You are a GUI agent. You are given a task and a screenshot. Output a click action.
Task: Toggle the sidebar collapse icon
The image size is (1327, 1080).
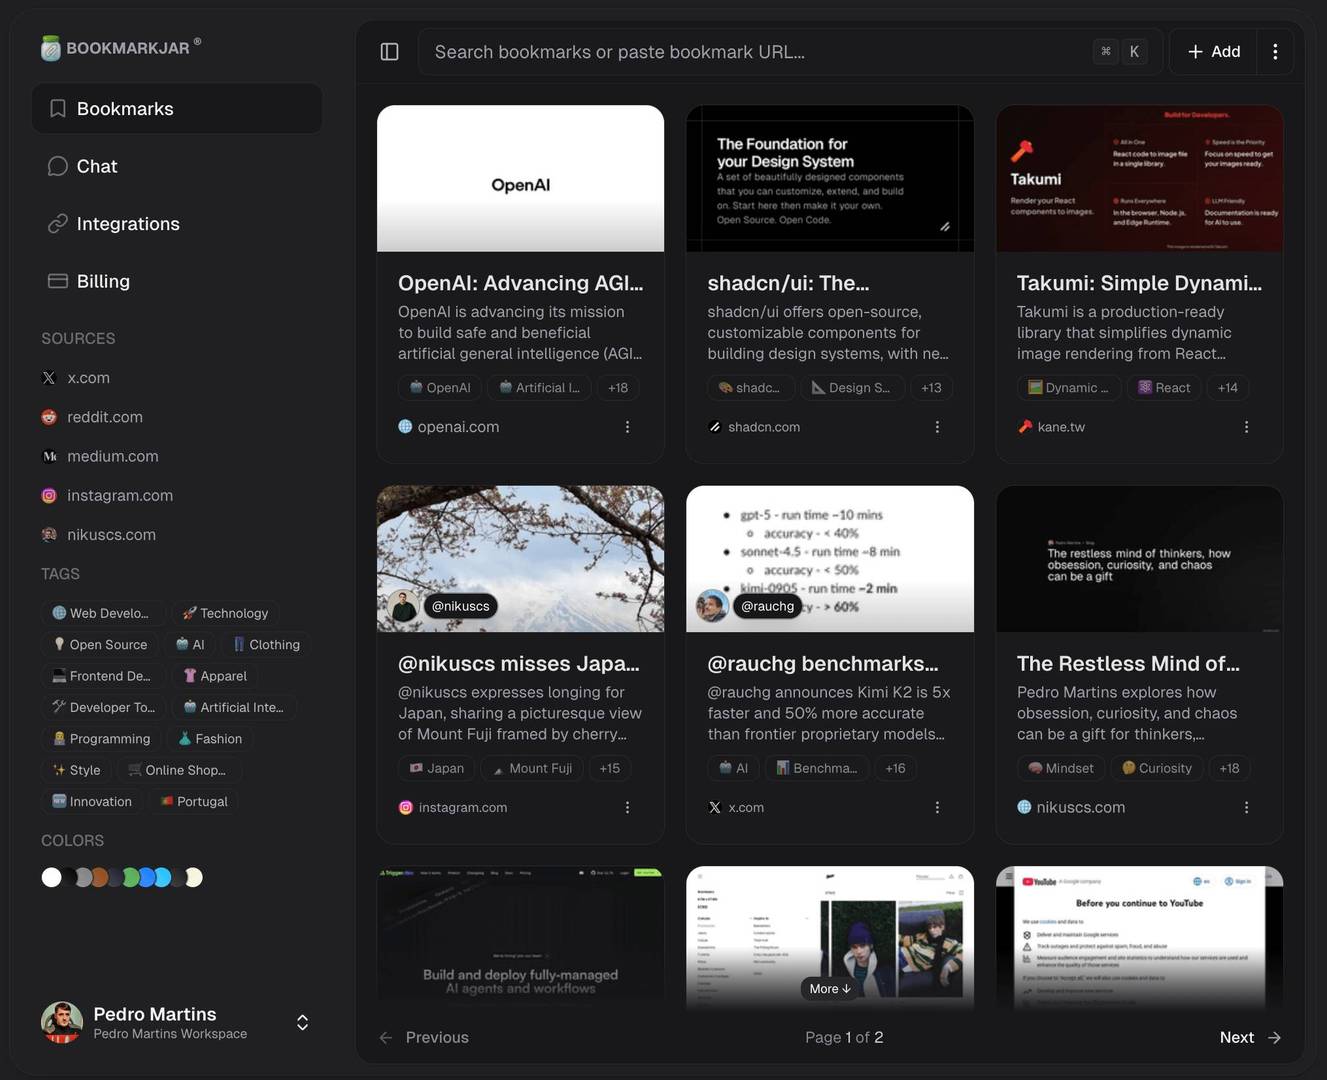coord(389,50)
